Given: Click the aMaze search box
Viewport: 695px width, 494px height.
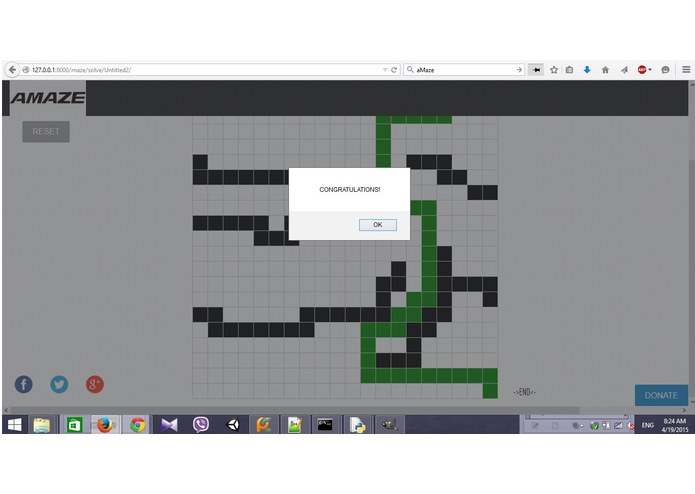Looking at the screenshot, I should [x=463, y=70].
